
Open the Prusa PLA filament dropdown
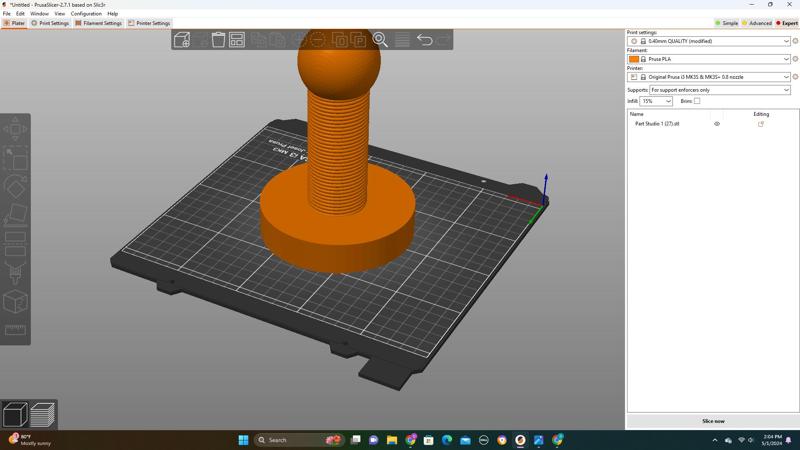pyautogui.click(x=708, y=59)
